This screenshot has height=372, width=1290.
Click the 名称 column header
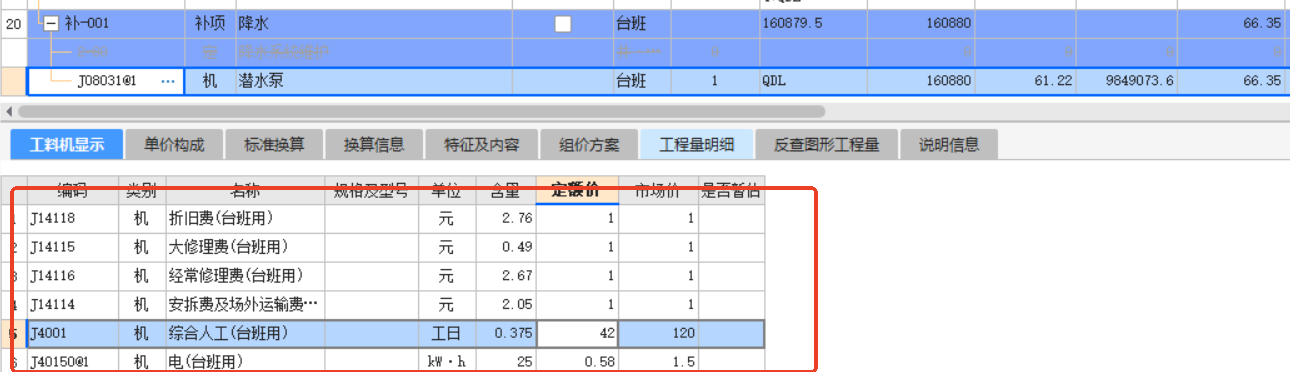point(246,189)
